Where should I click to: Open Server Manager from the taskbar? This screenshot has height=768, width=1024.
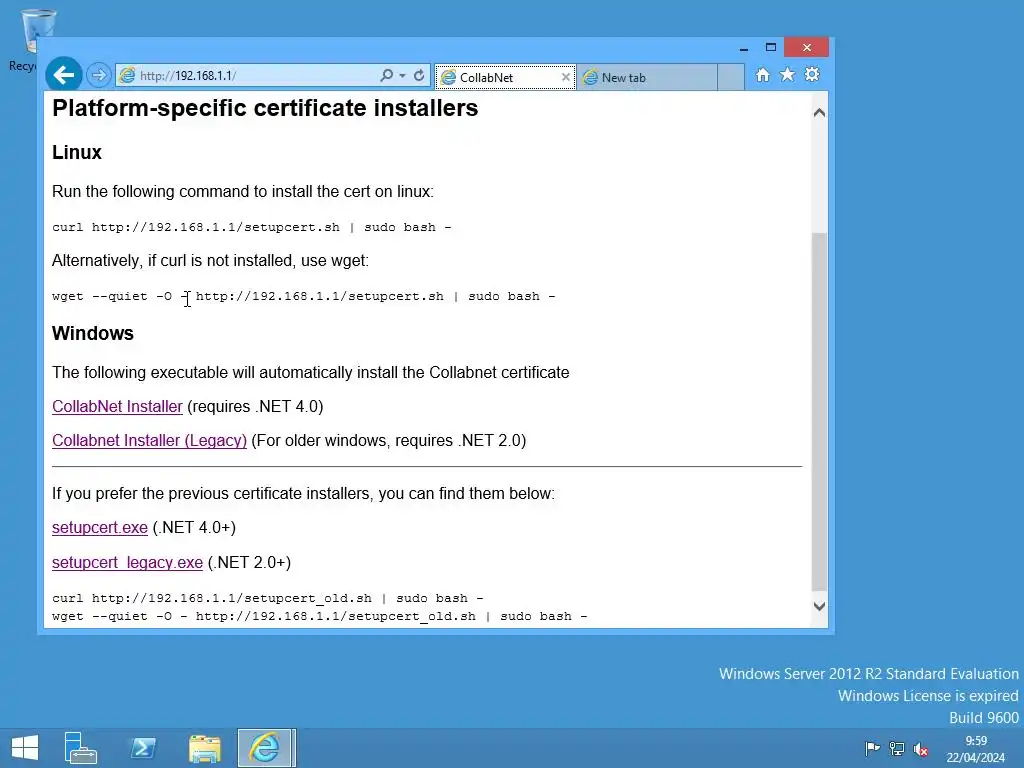[x=80, y=748]
